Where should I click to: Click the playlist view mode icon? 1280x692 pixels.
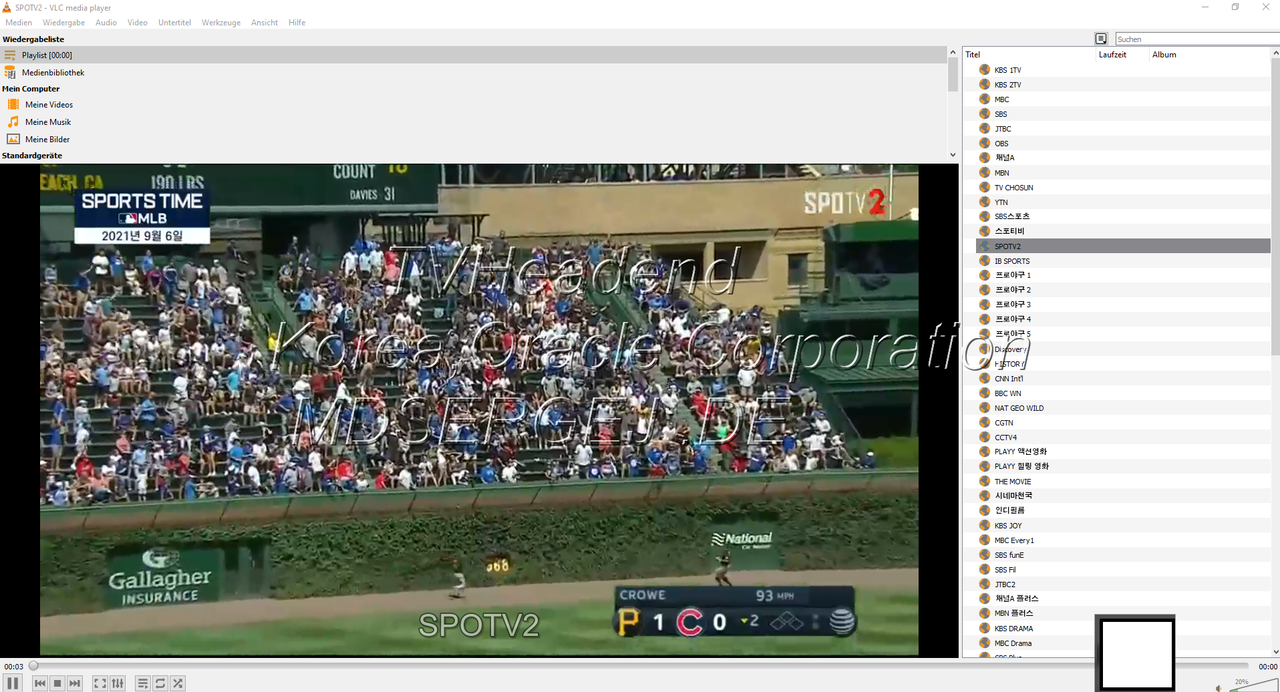1101,38
